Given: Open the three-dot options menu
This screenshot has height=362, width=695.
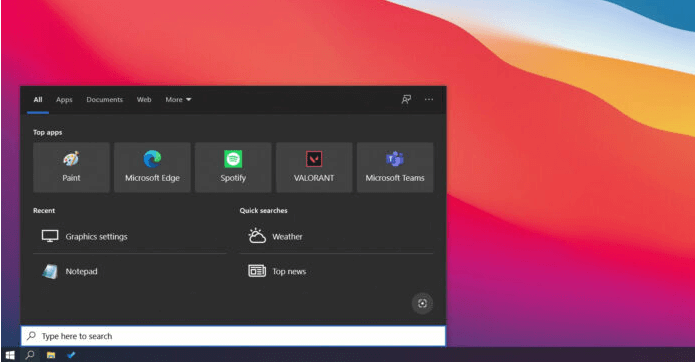Looking at the screenshot, I should (429, 99).
